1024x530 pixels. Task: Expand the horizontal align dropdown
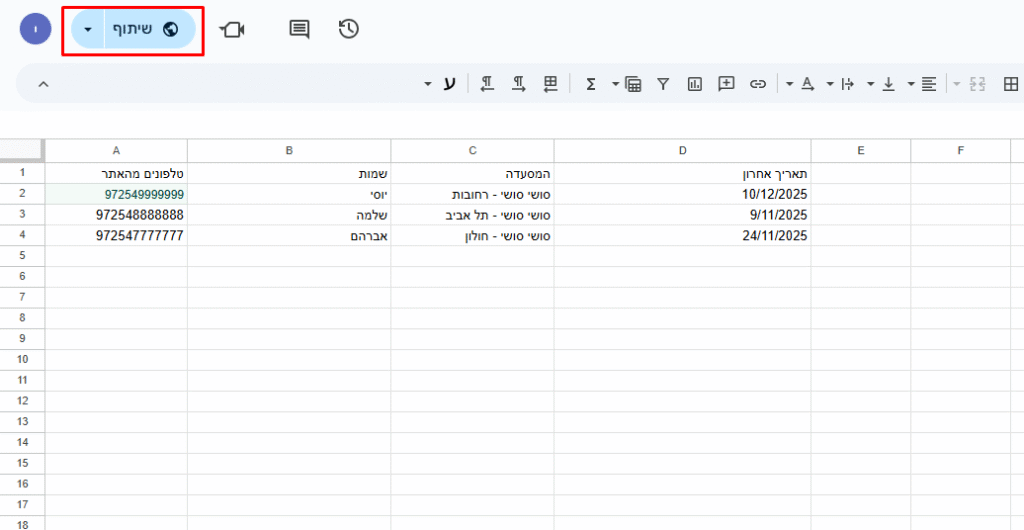coord(911,84)
